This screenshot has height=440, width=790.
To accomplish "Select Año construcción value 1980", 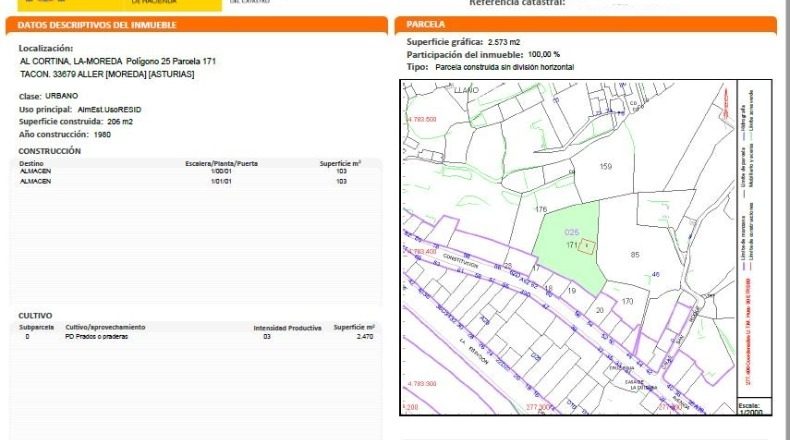I will click(x=102, y=135).
